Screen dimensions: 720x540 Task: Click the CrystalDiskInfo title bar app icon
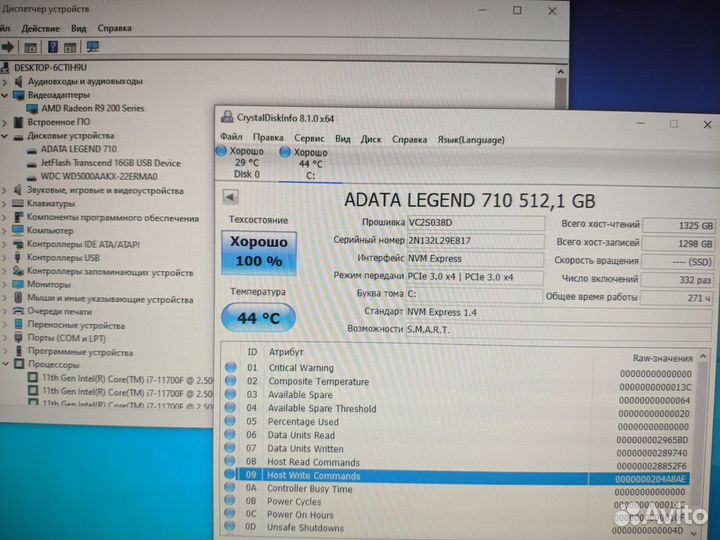pos(226,117)
